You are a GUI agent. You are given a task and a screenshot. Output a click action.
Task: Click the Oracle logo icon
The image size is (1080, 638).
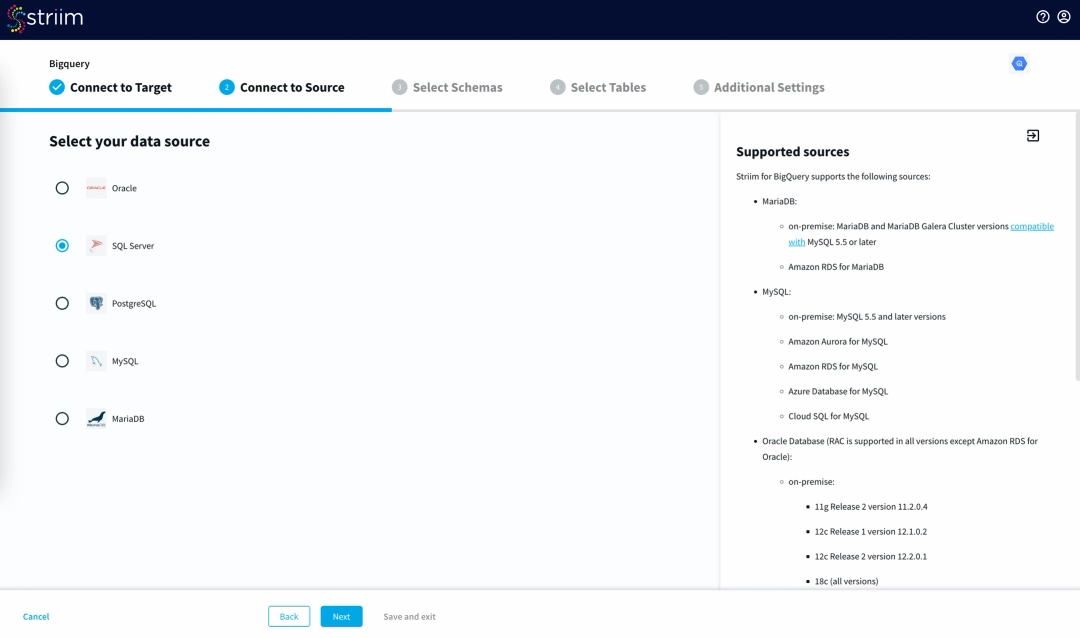(95, 187)
